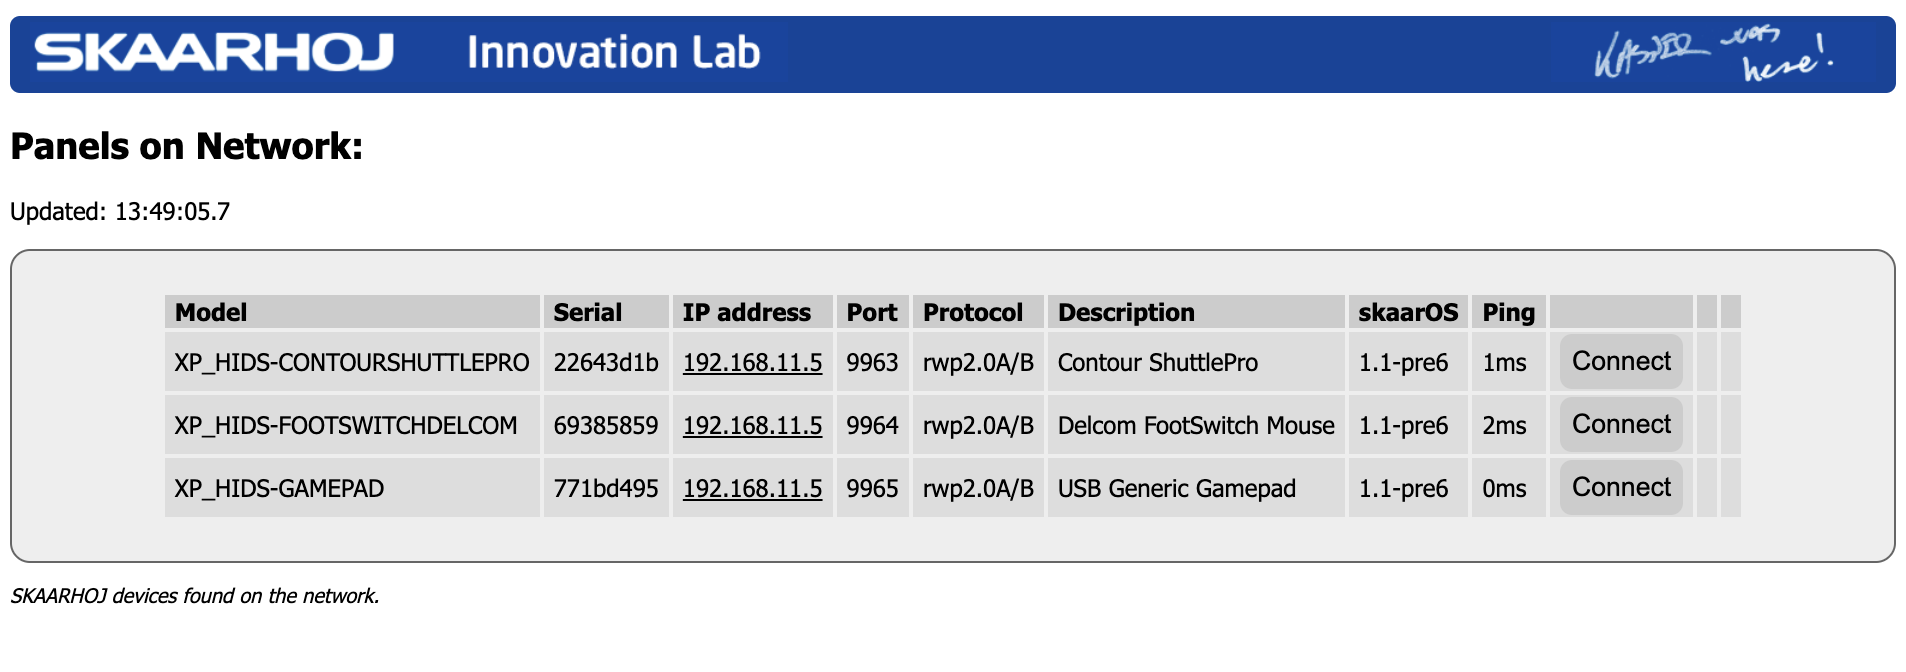The width and height of the screenshot is (1906, 672).
Task: Click the Port column header
Action: point(872,312)
